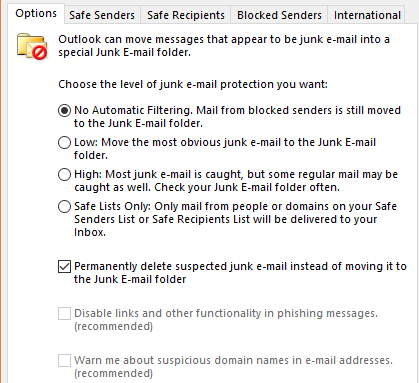Toggle Warn me about suspicious domain names checkbox
This screenshot has height=383, width=419.
(64, 360)
